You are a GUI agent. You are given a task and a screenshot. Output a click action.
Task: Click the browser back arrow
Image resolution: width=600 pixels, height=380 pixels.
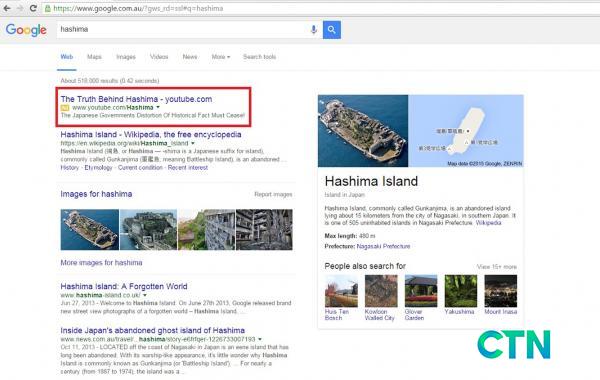(7, 8)
